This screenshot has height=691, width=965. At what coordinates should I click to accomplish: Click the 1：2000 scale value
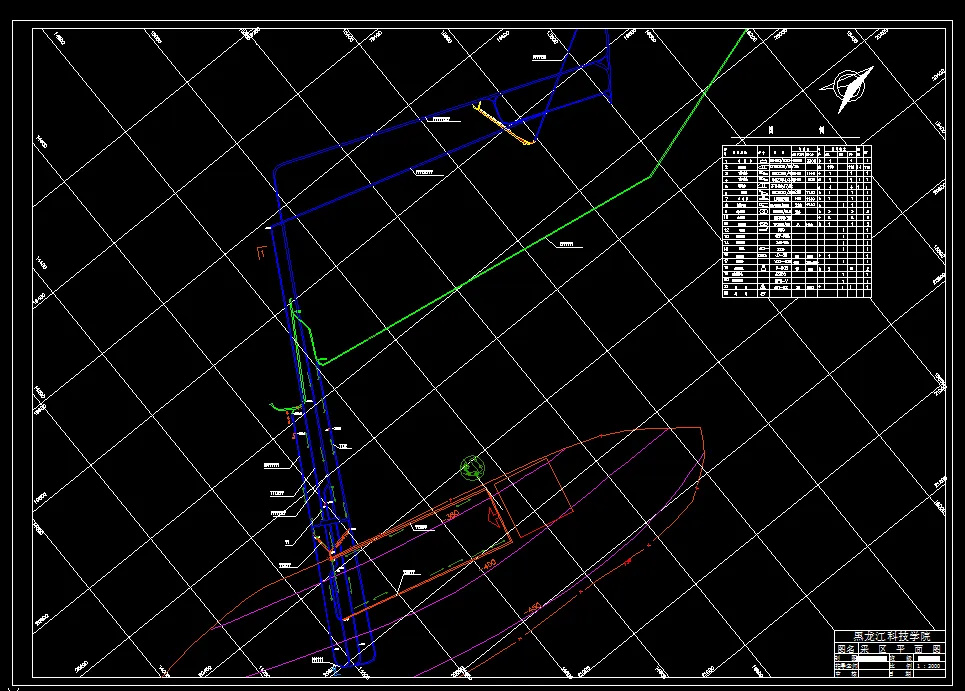(929, 666)
